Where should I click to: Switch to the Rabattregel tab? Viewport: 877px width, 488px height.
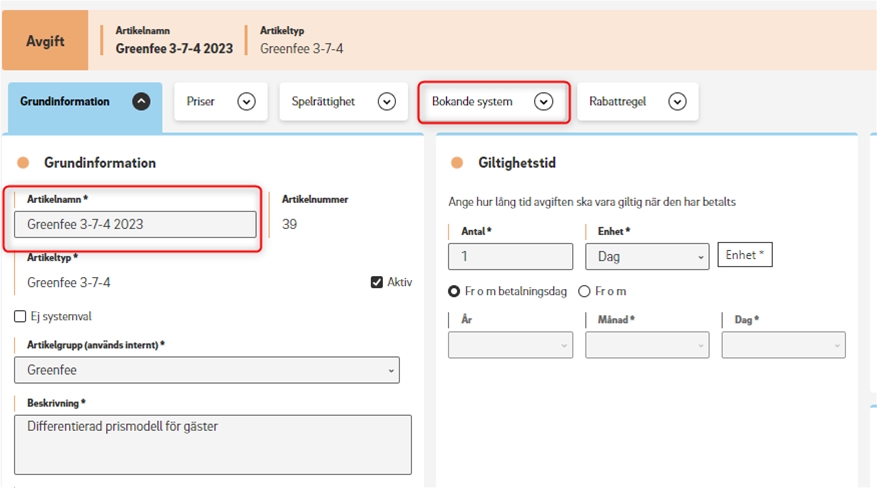(638, 101)
